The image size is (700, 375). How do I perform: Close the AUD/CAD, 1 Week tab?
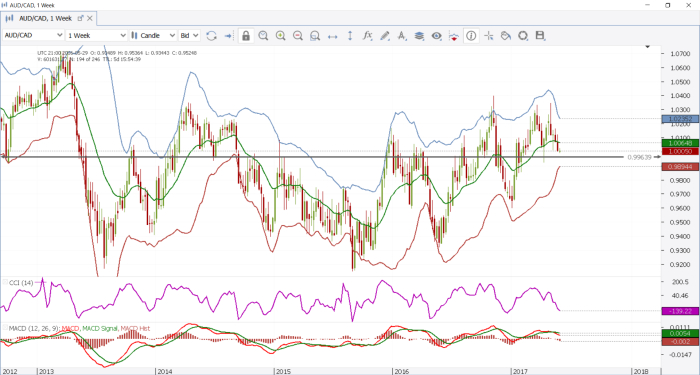point(91,18)
